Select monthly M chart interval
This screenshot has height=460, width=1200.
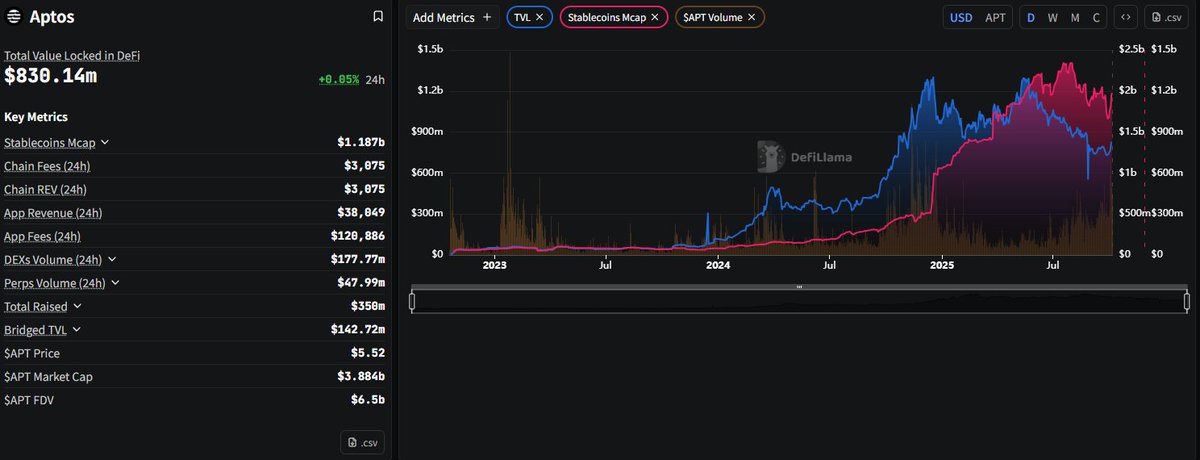click(x=1075, y=18)
